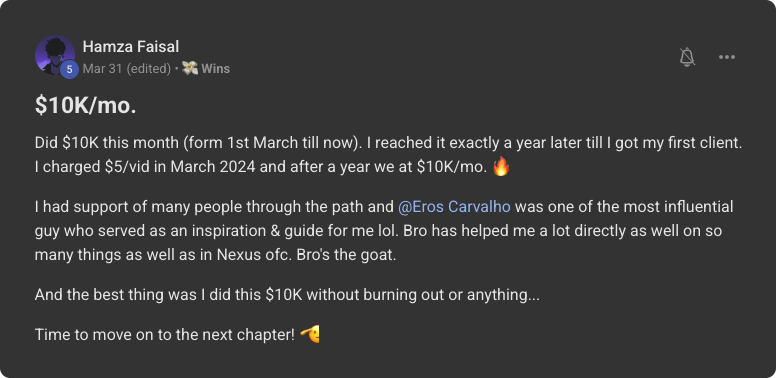This screenshot has height=378, width=776.
Task: Click the (edited) label beside the date
Action: coord(148,69)
